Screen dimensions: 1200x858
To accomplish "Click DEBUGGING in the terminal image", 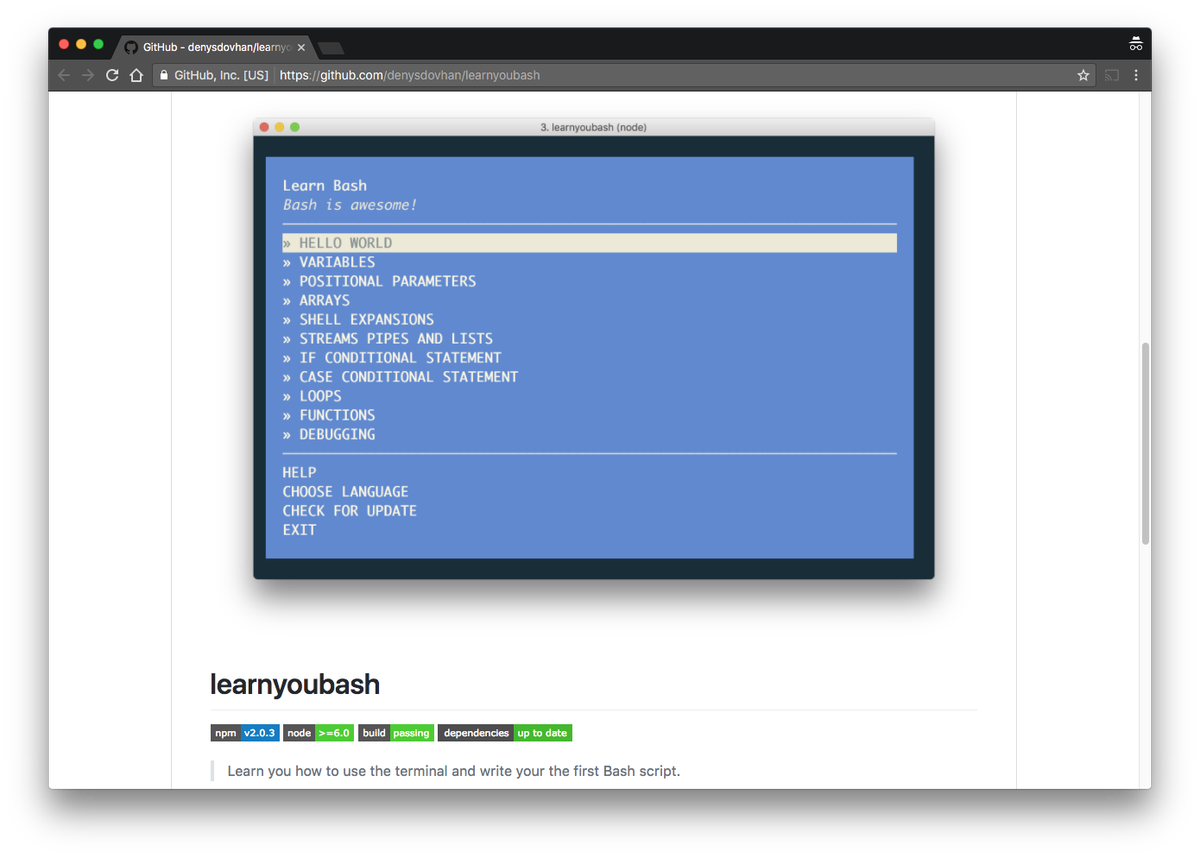I will (x=337, y=434).
